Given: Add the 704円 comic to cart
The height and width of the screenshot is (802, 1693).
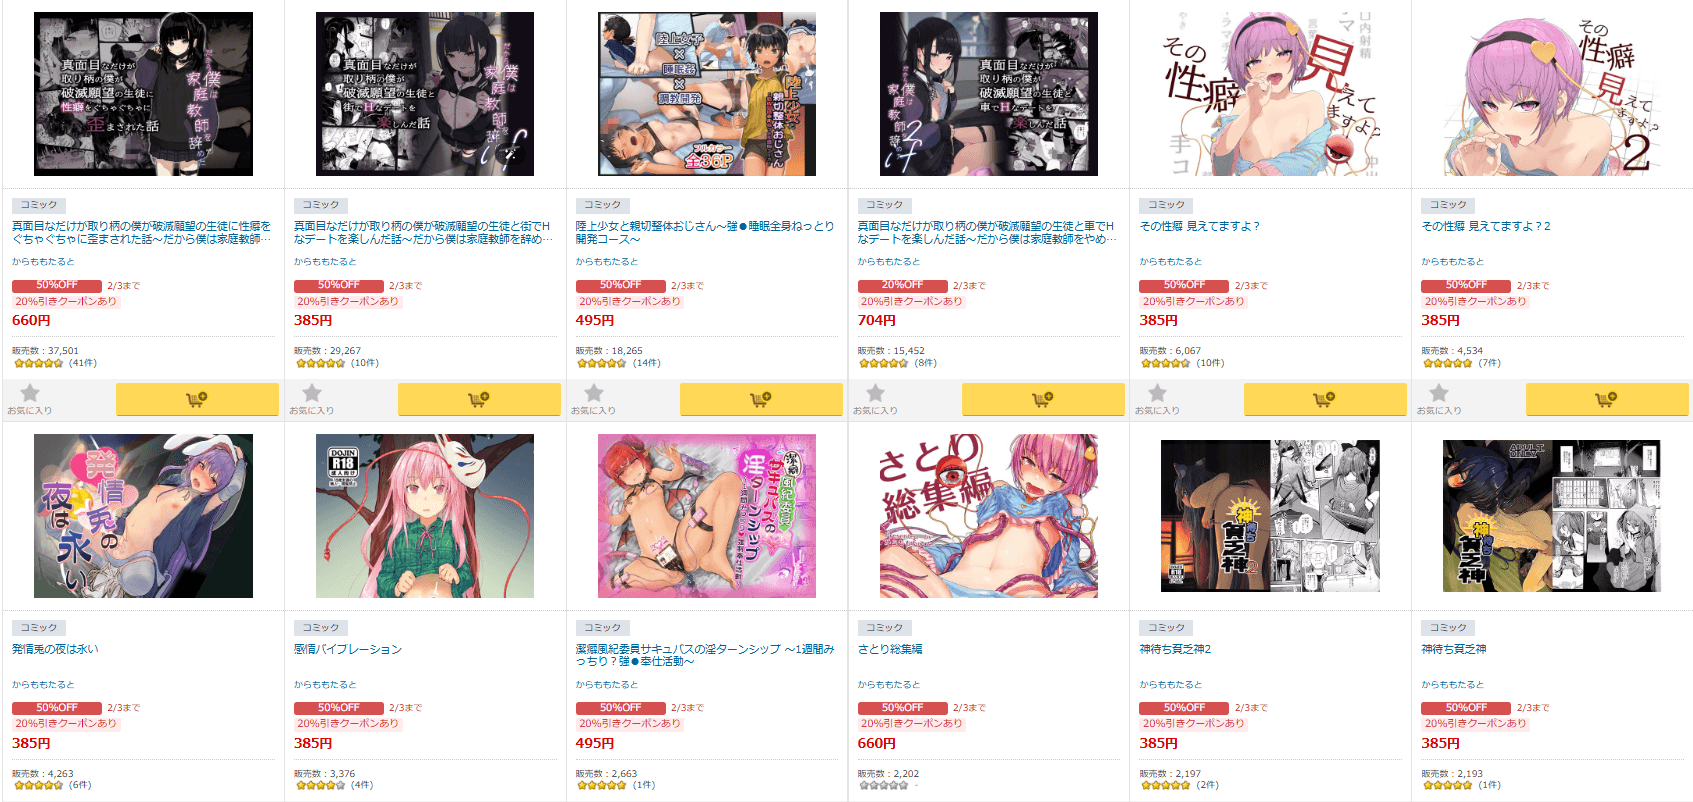Looking at the screenshot, I should 1043,399.
